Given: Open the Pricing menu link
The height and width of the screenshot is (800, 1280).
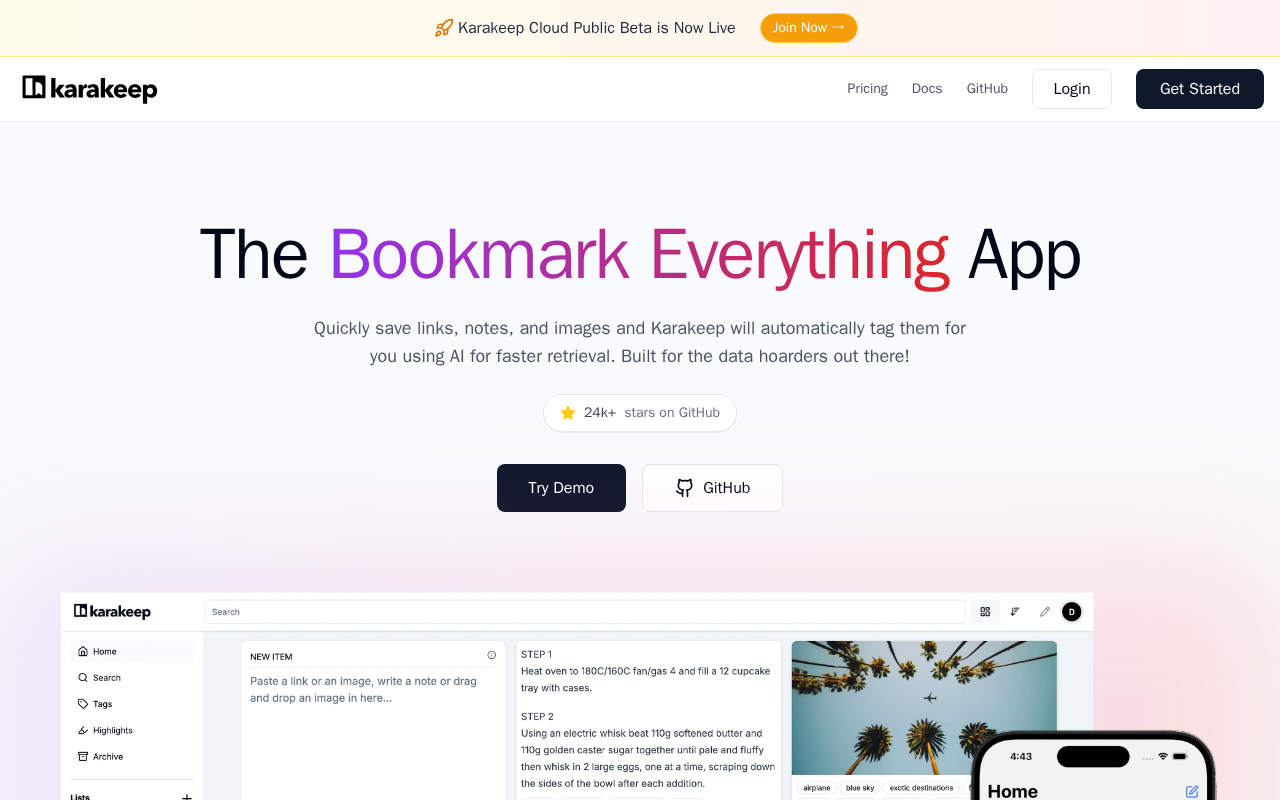Looking at the screenshot, I should 867,89.
